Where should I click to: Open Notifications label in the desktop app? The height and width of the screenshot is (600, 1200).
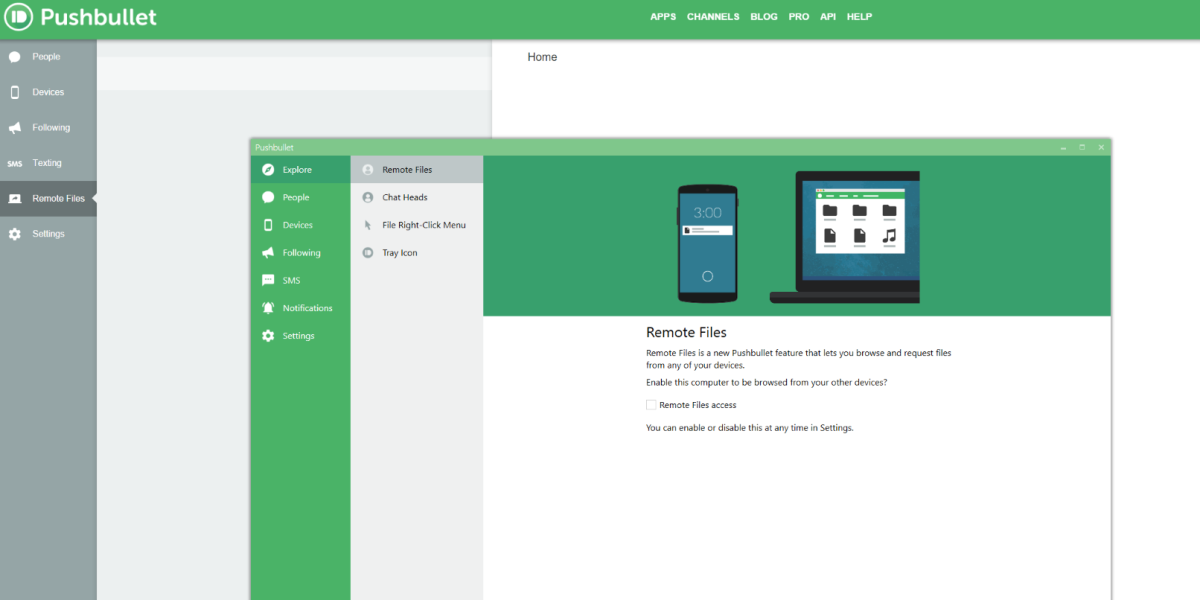tap(308, 308)
